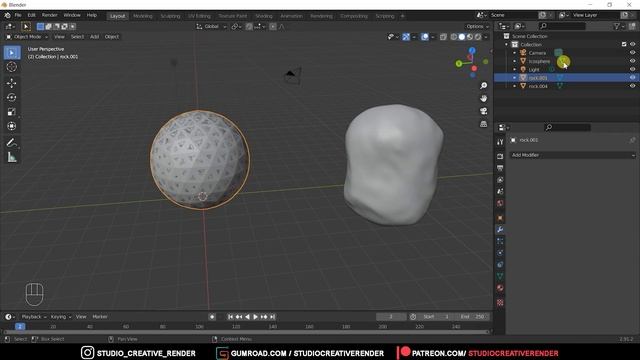Open the Particles properties tab icon

pyautogui.click(x=500, y=241)
